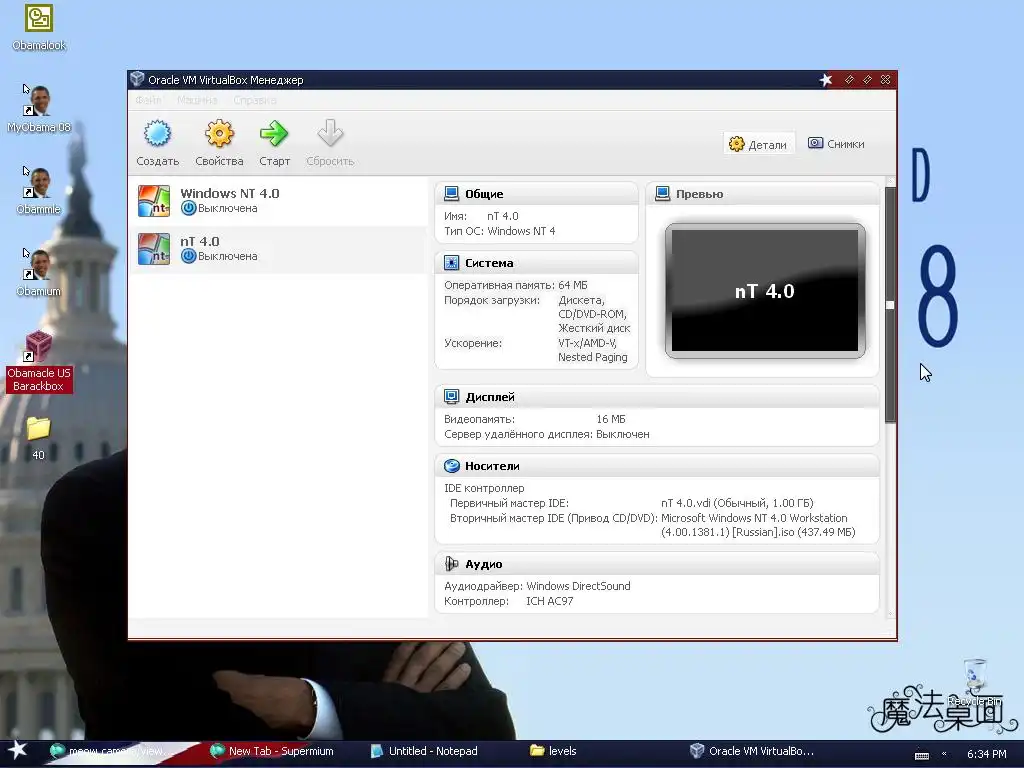
Task: Expand hidden tray icons chevron
Action: [944, 754]
